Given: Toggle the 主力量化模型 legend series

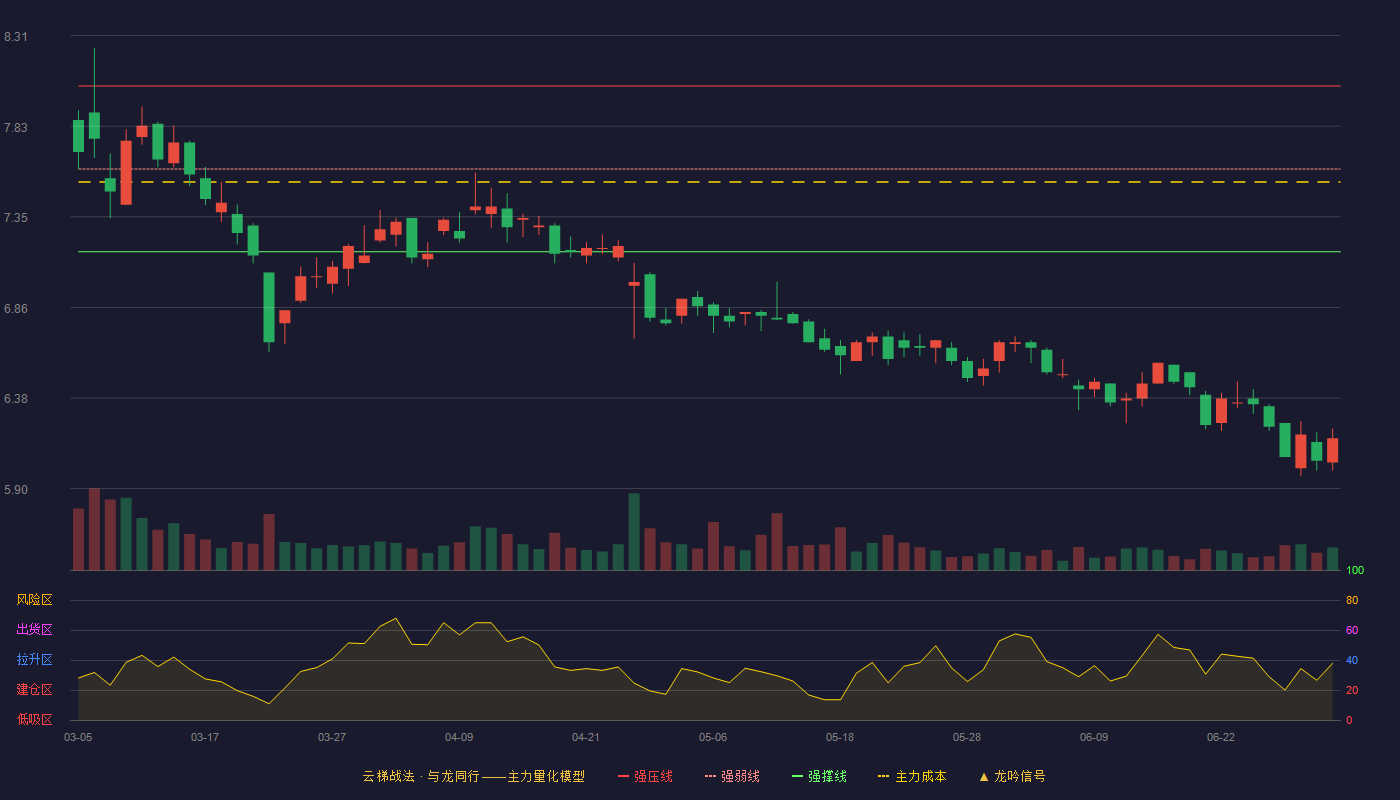Looking at the screenshot, I should click(473, 776).
